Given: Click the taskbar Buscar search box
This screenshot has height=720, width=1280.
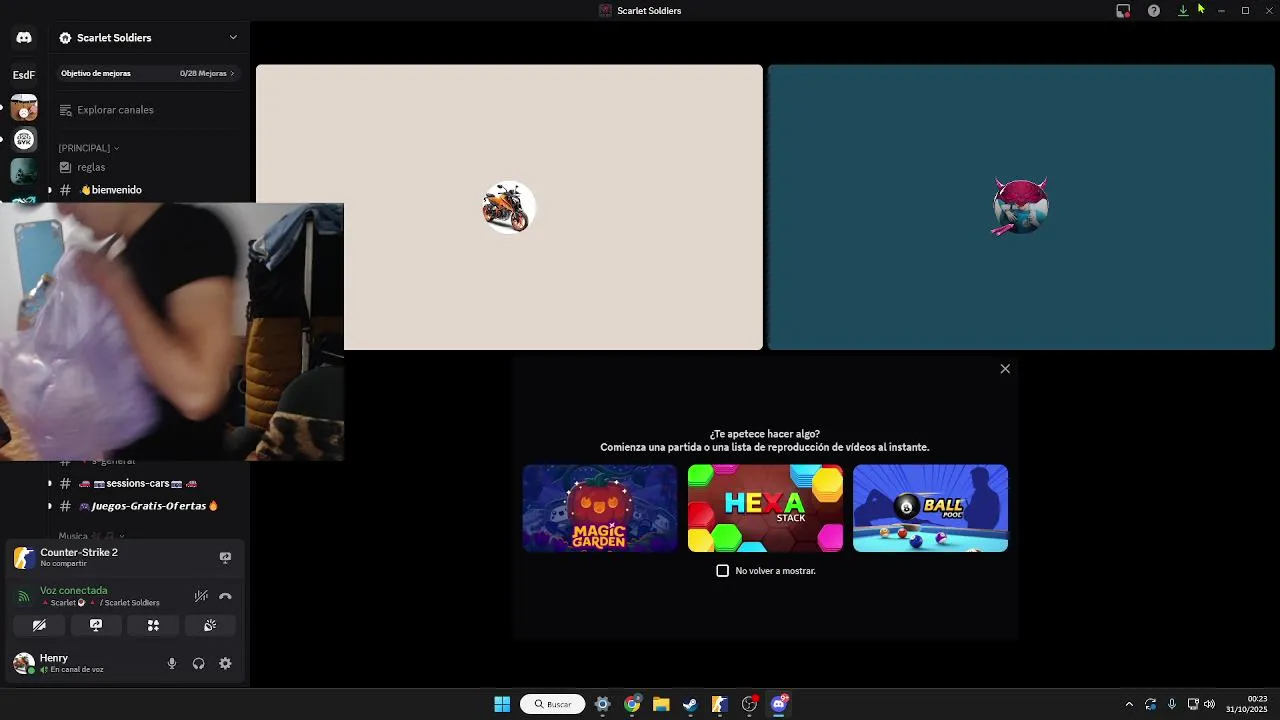Looking at the screenshot, I should 552,704.
